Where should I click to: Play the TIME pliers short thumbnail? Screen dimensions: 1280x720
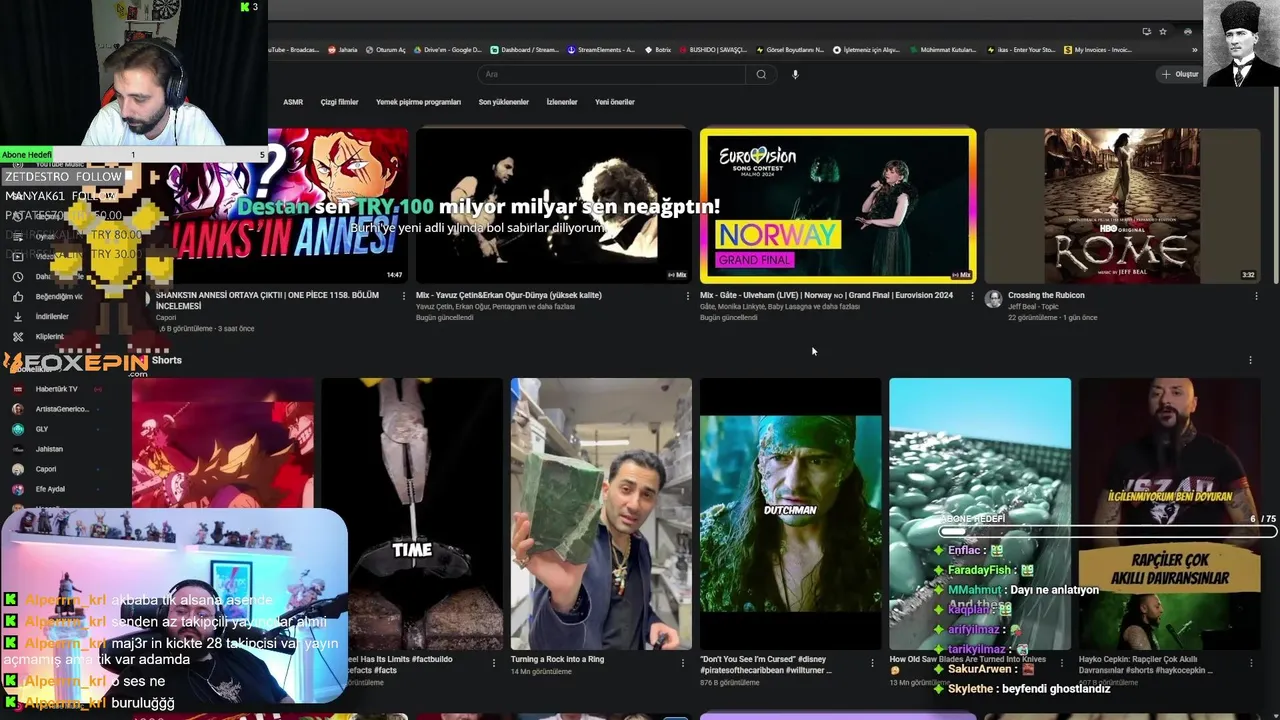pyautogui.click(x=412, y=514)
